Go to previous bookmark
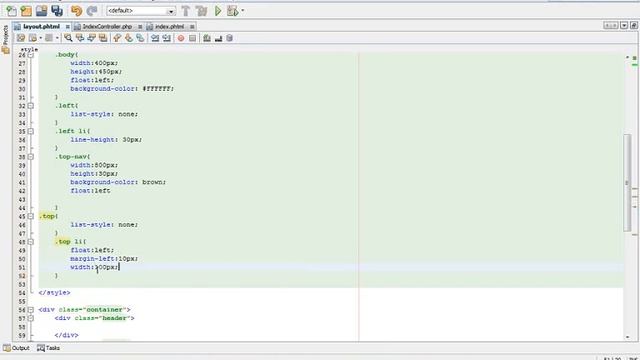 117,38
